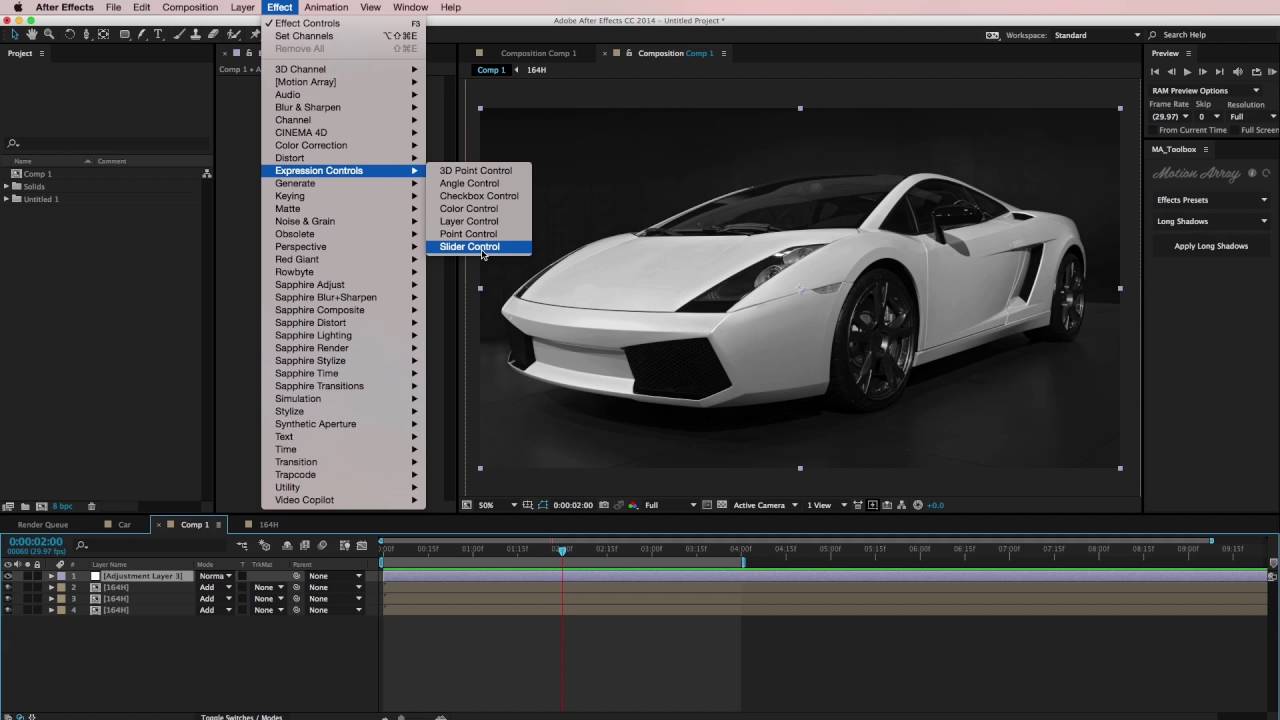Select the Comp 1 item in Project panel
Viewport: 1280px width, 720px height.
[38, 174]
